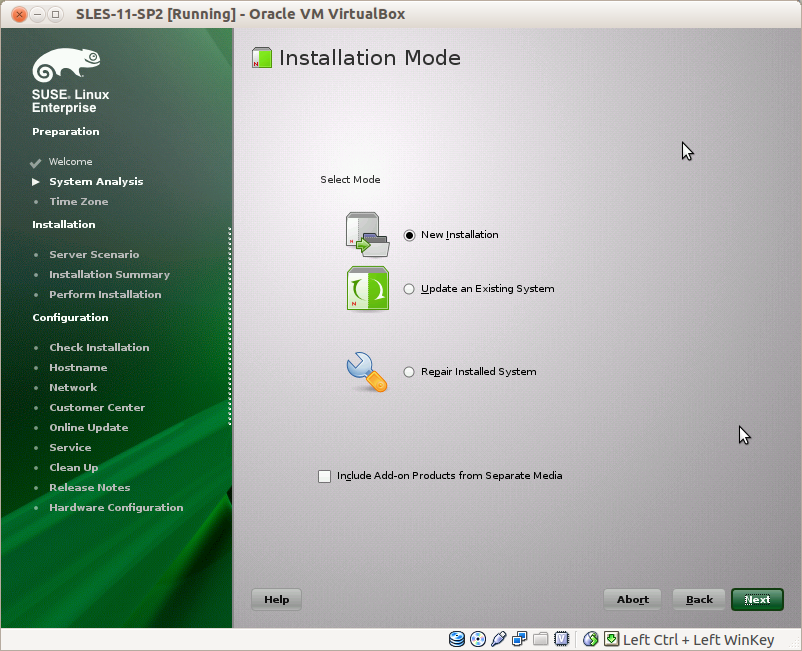
Task: Click the Configuration section heading
Action: pos(71,318)
